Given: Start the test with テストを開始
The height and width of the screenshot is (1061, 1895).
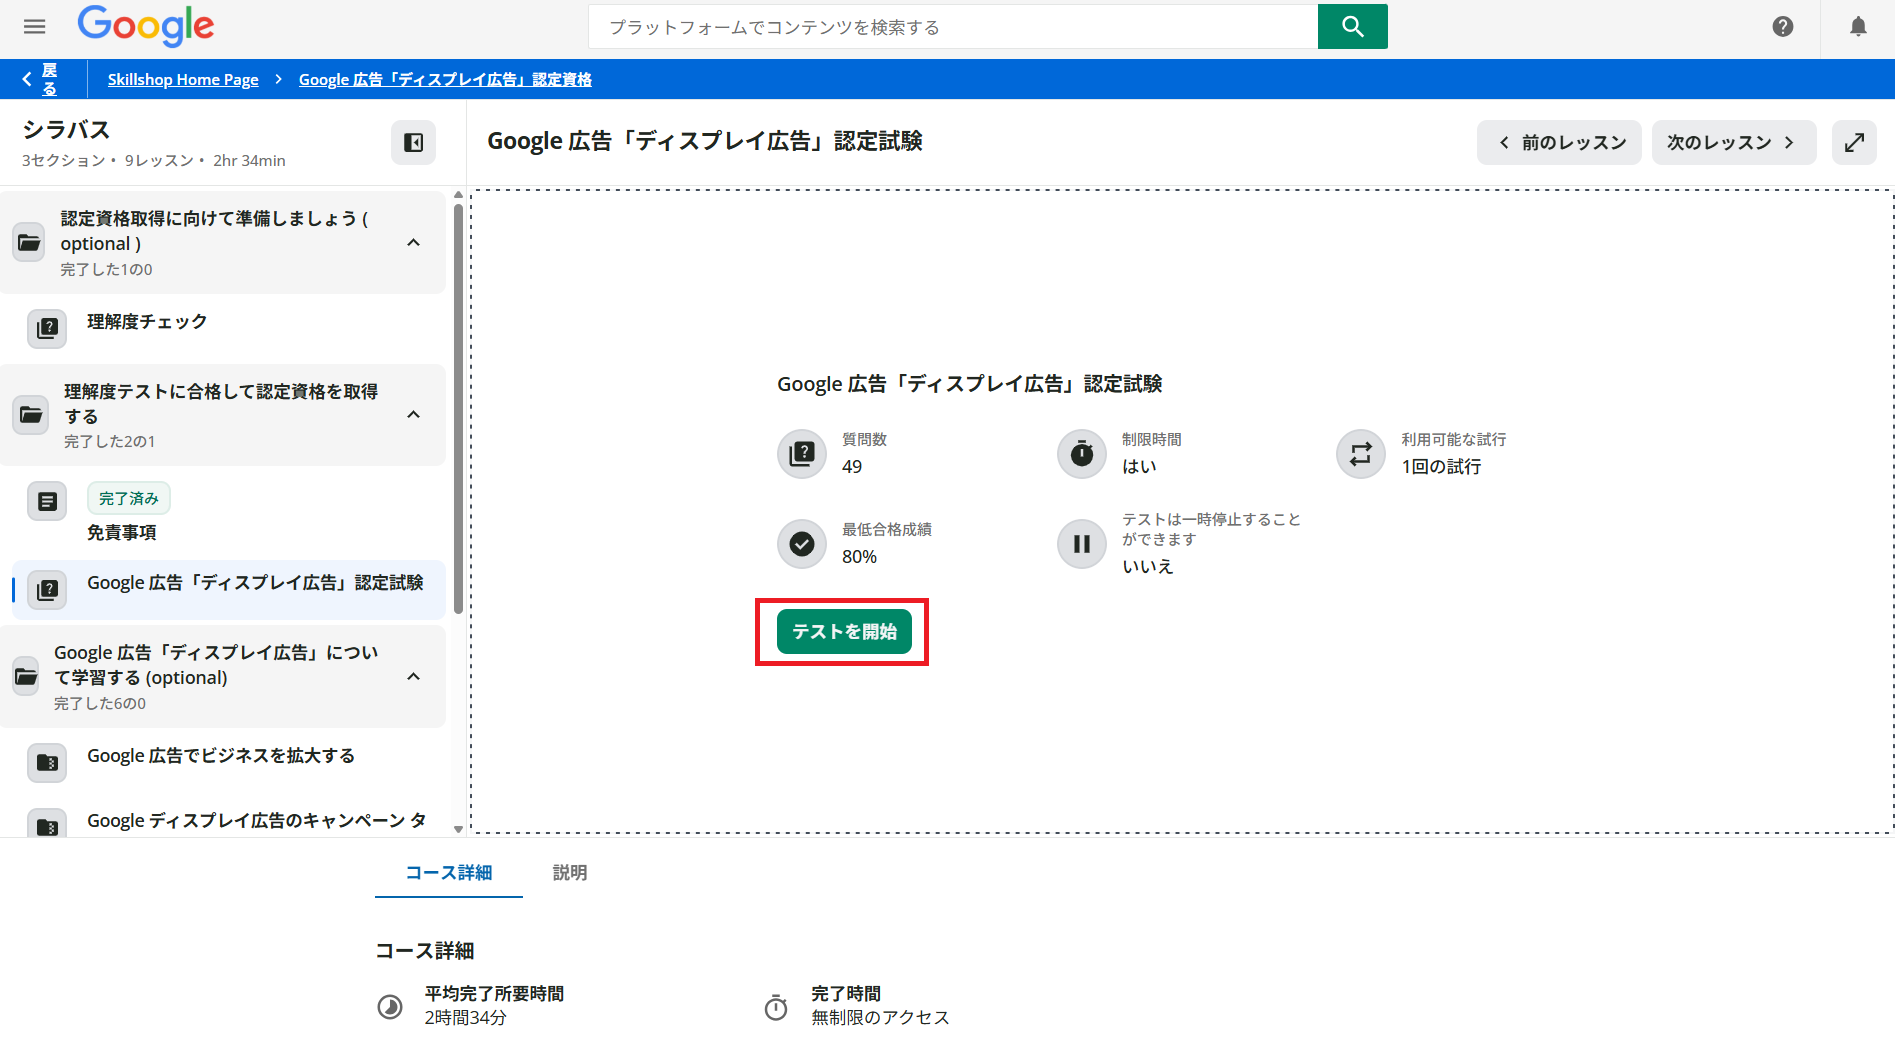Looking at the screenshot, I should pos(844,632).
